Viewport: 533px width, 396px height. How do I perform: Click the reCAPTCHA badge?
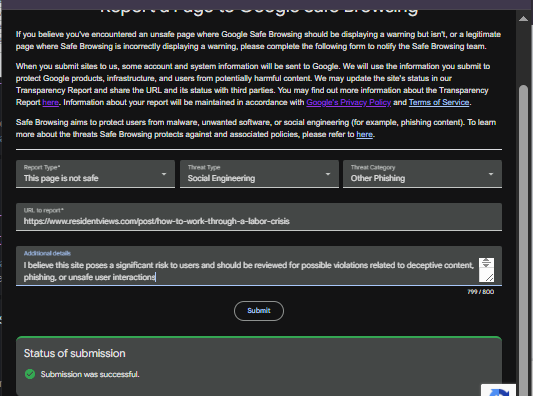point(498,390)
